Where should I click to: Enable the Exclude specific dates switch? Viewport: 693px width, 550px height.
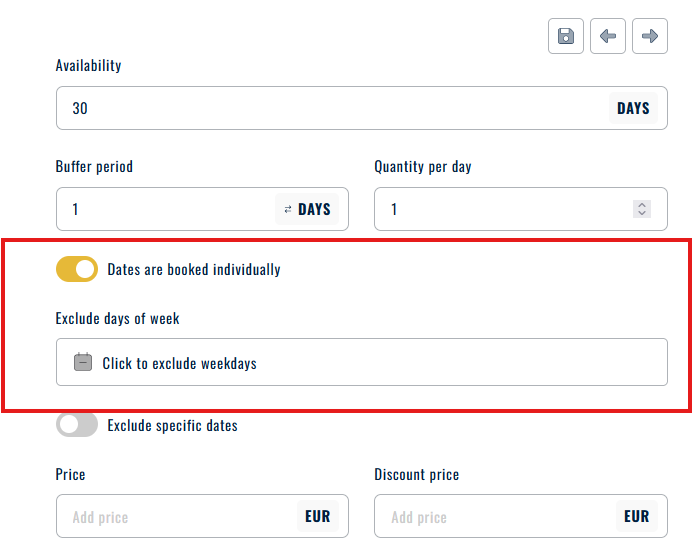(77, 425)
